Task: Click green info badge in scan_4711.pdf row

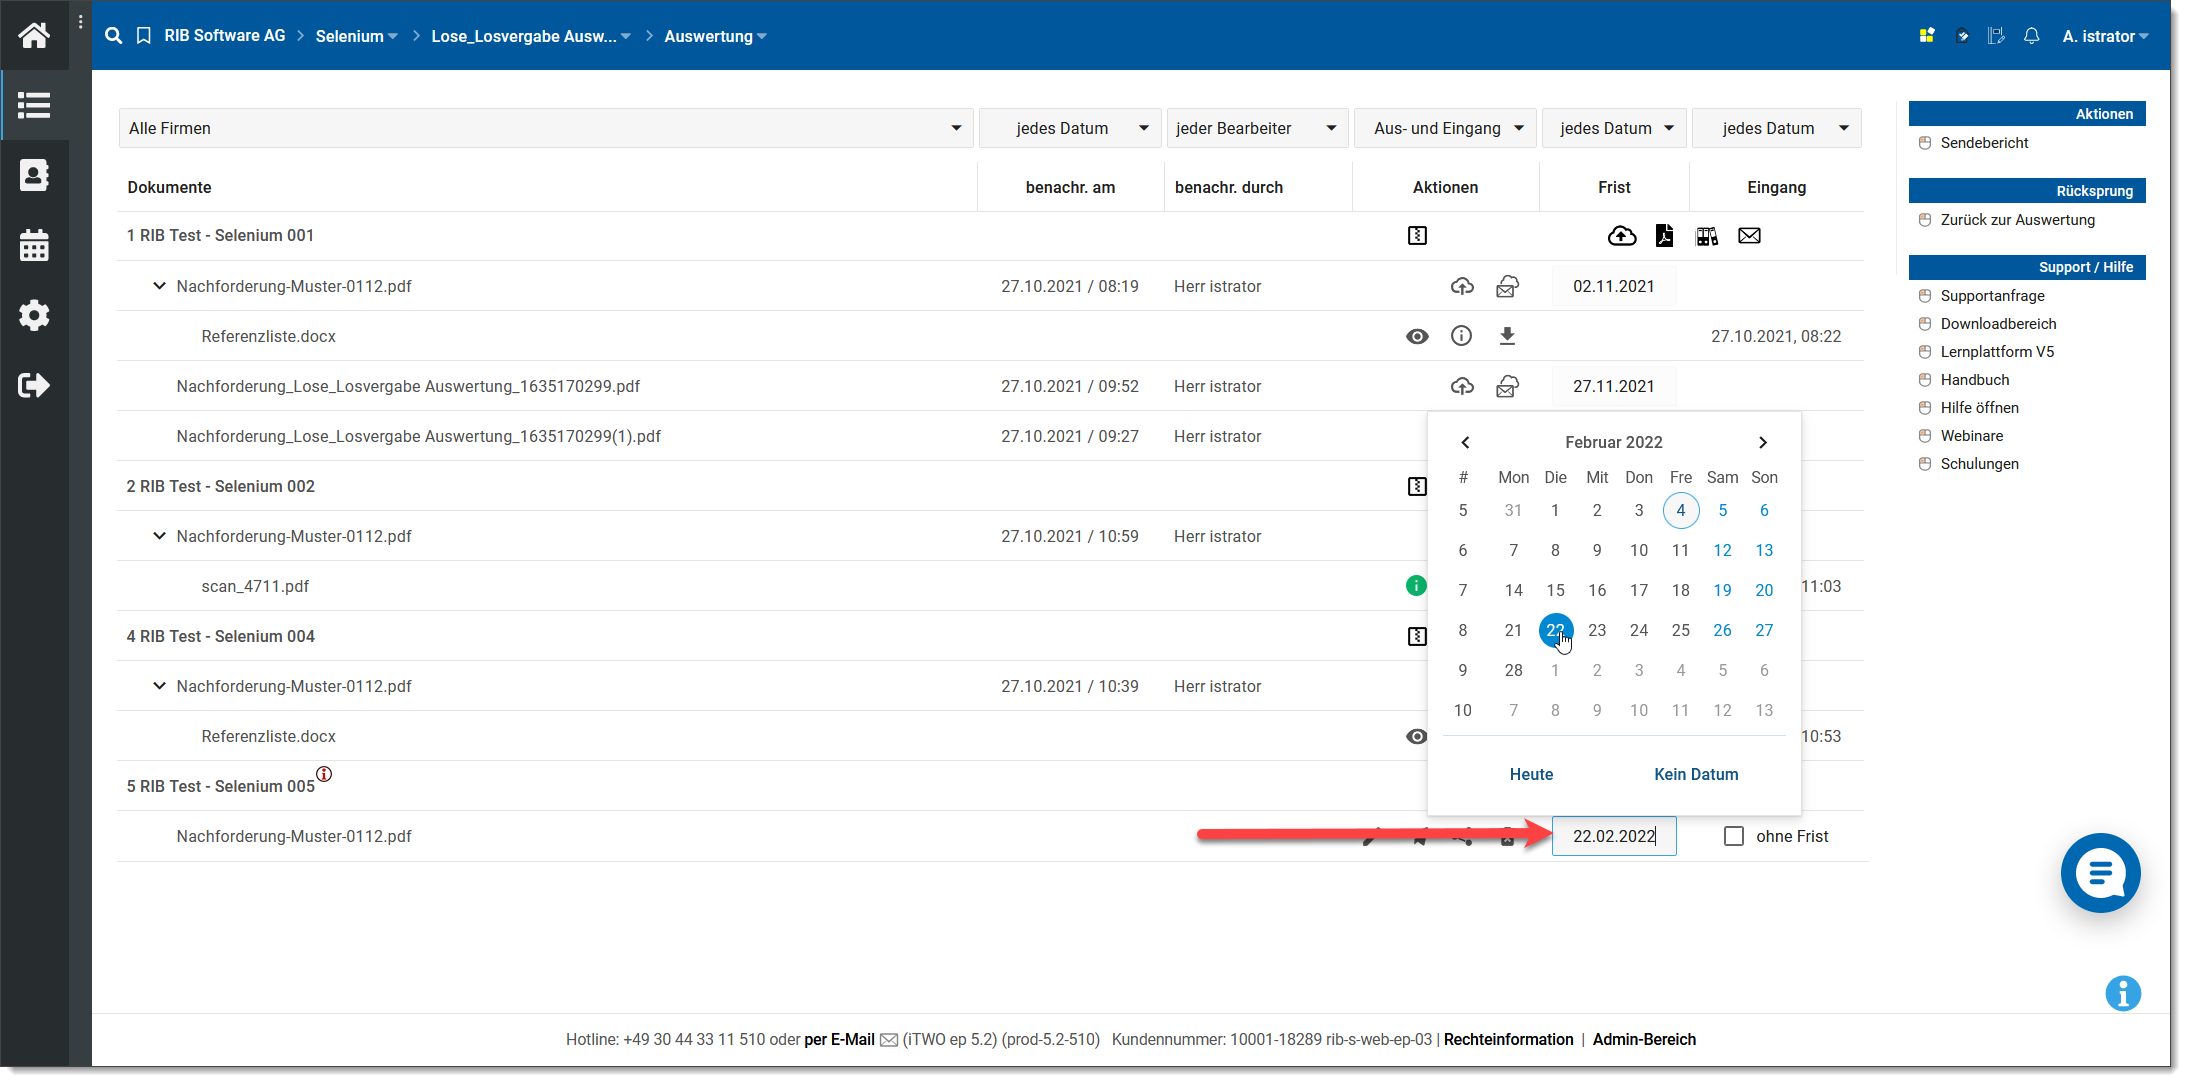Action: tap(1416, 586)
